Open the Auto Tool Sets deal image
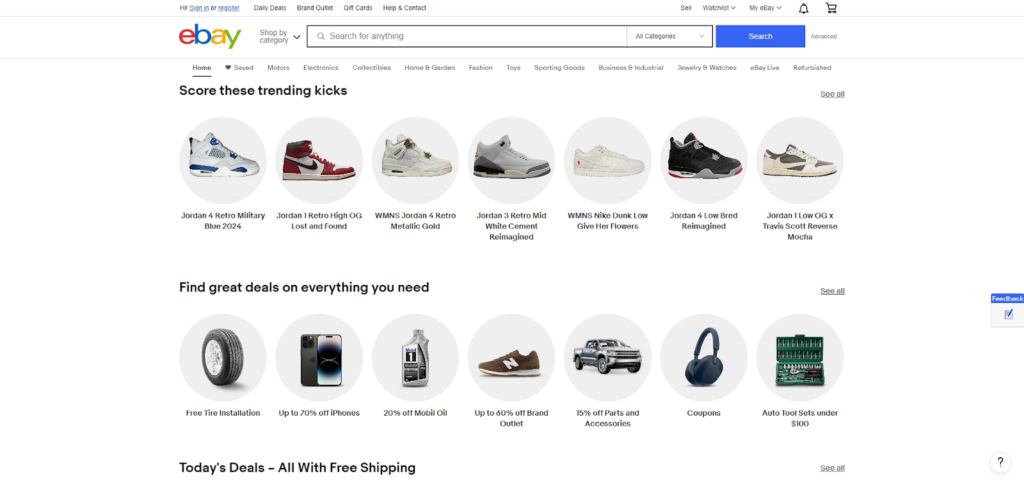 click(800, 357)
